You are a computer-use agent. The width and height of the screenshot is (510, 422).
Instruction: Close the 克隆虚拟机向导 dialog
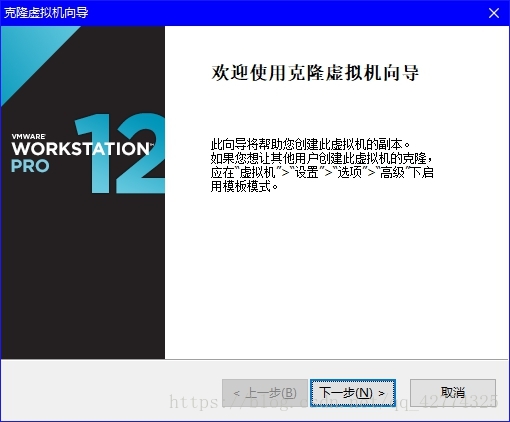pos(494,13)
